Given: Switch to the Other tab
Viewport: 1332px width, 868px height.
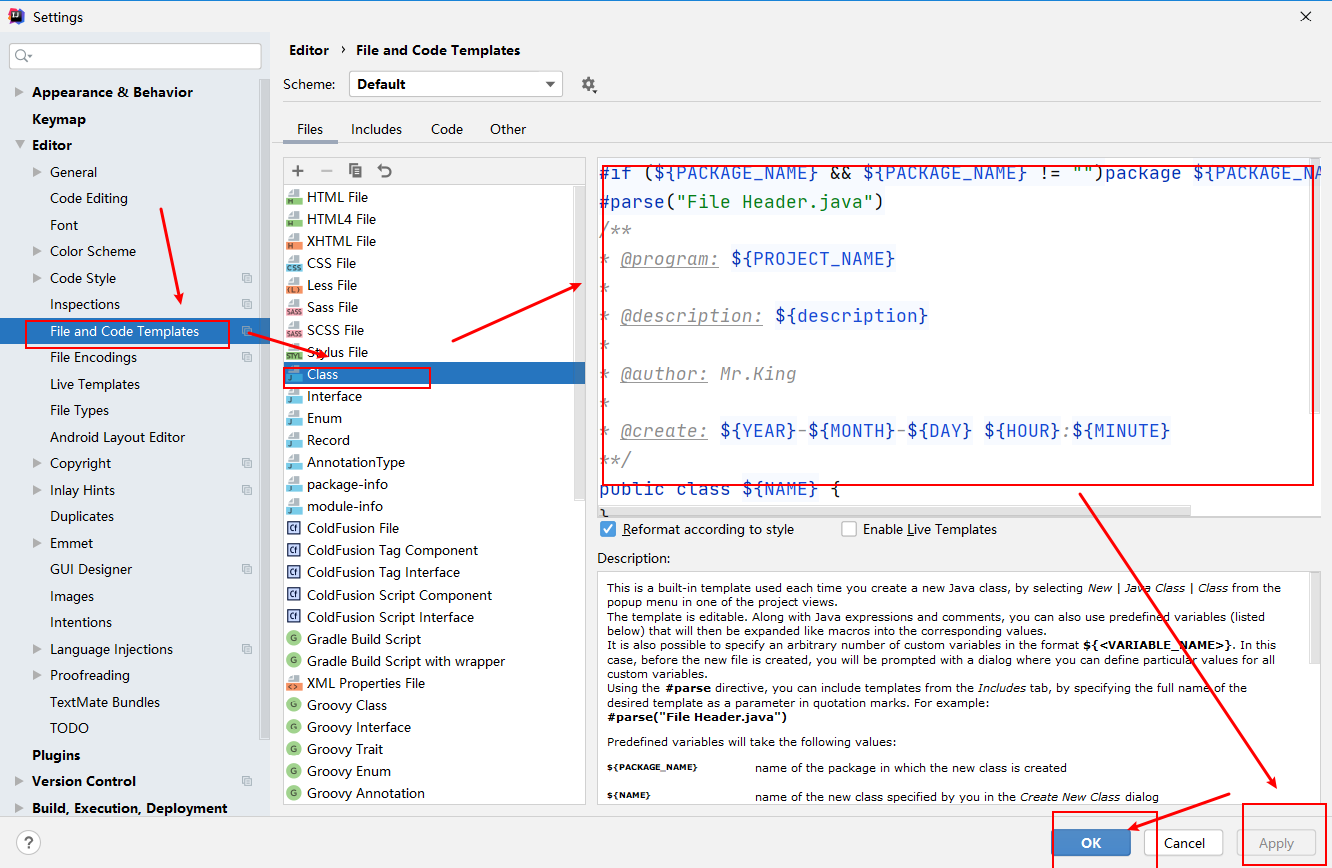Looking at the screenshot, I should 508,129.
